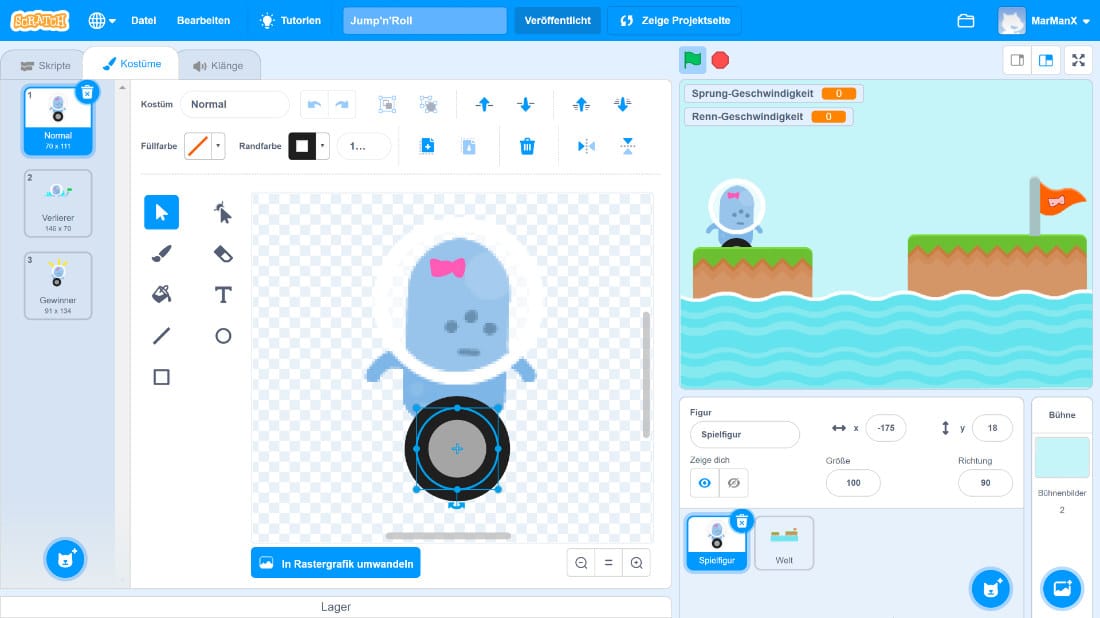This screenshot has height=618, width=1100.
Task: Select the Brush tool
Action: 162,254
